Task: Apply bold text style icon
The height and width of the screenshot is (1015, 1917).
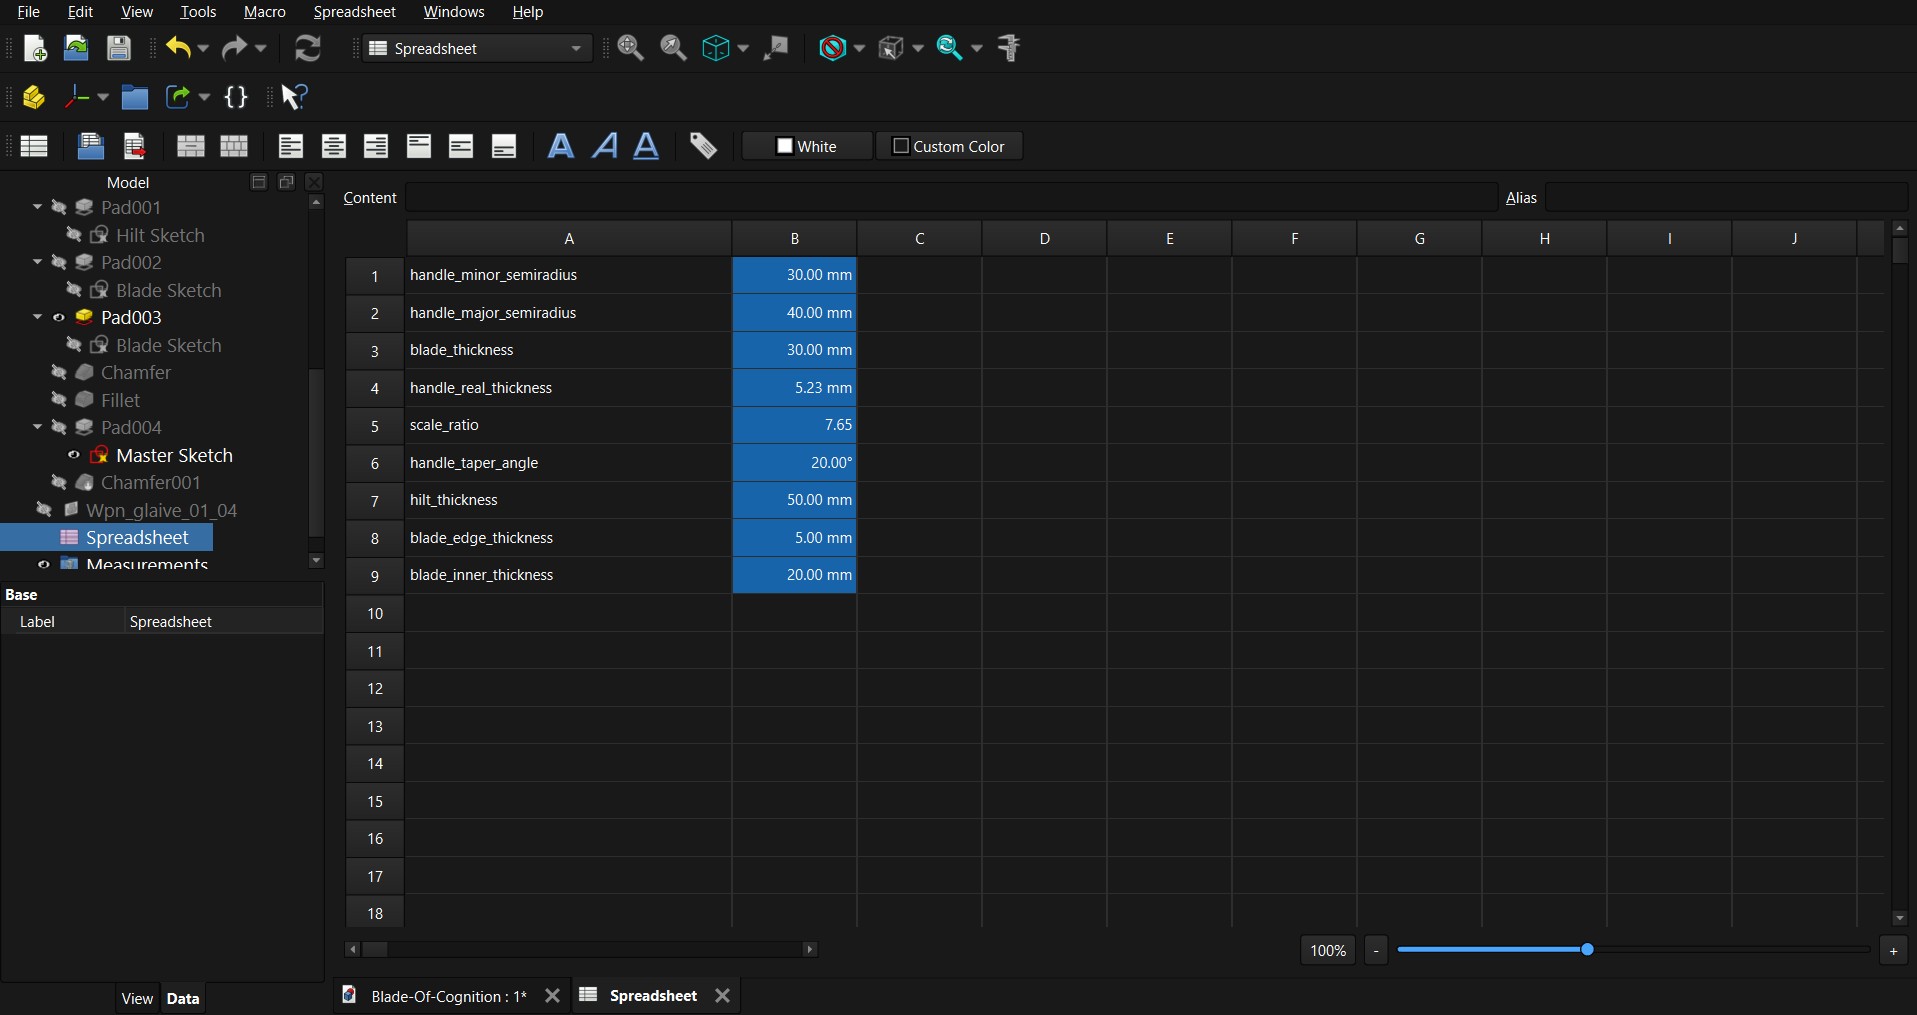Action: coord(561,146)
